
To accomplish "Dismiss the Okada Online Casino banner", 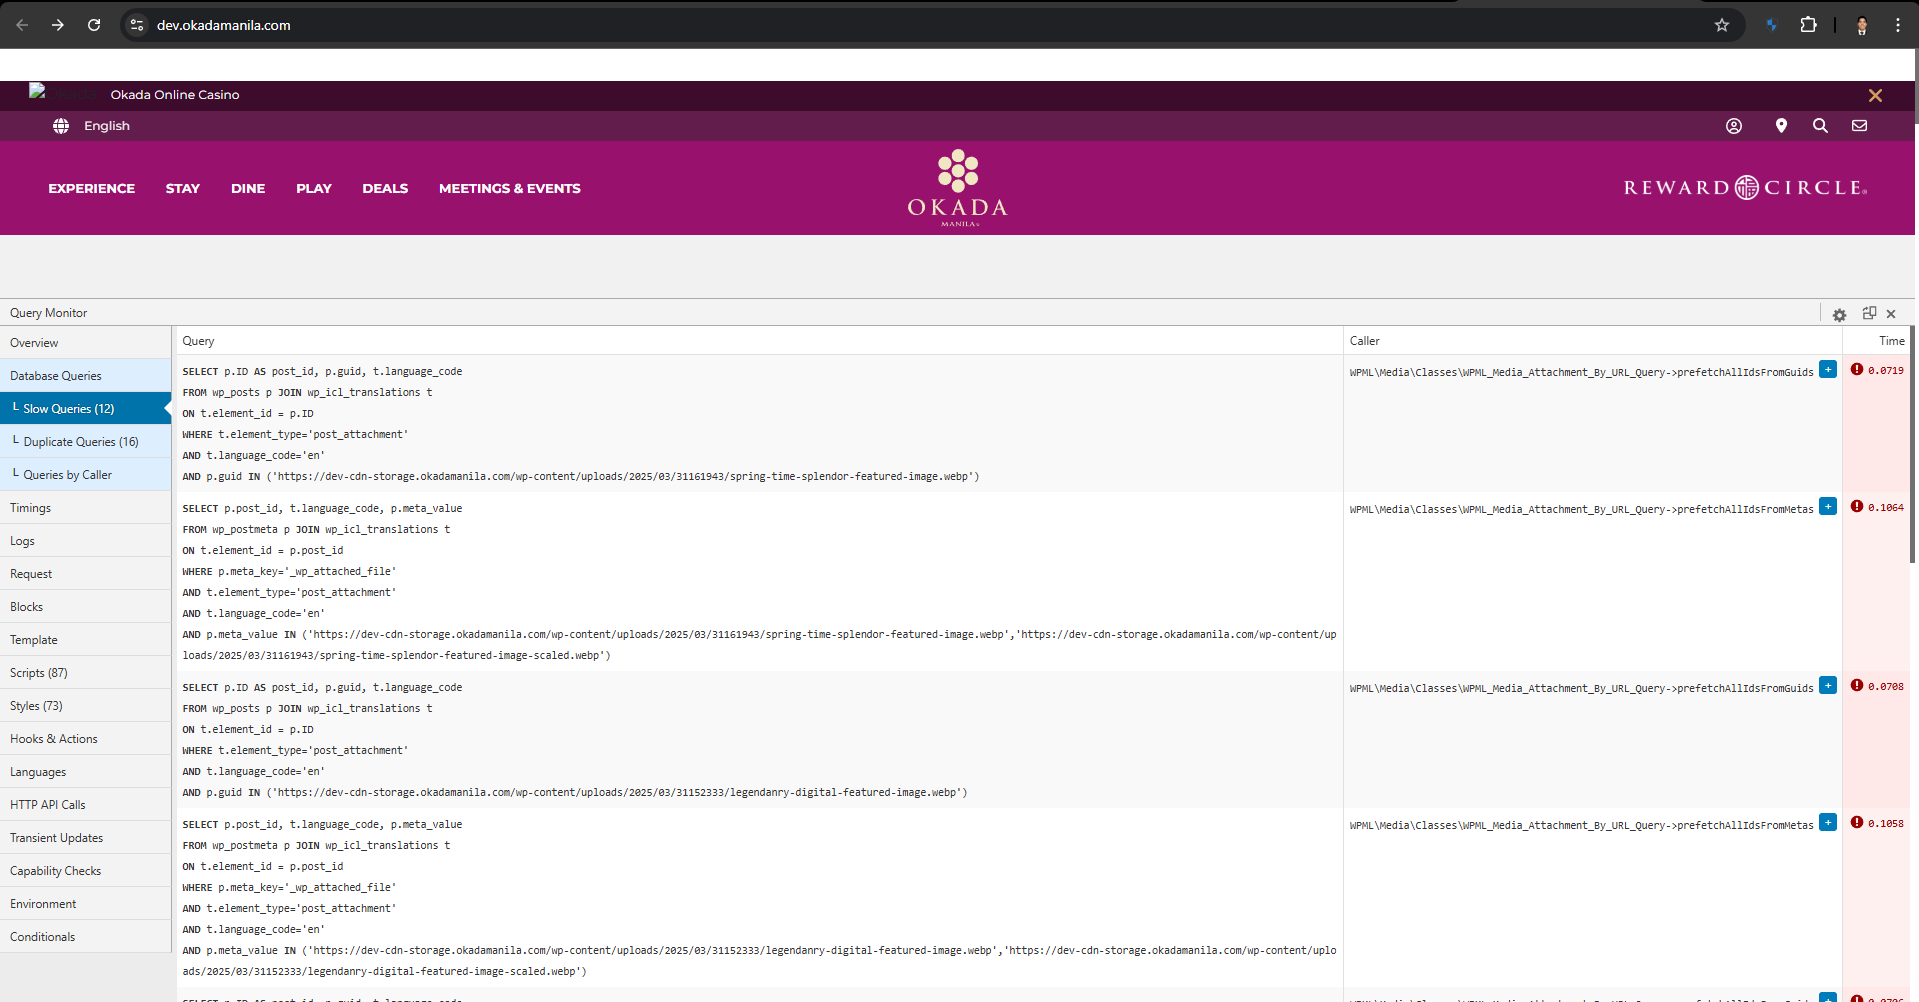I will [x=1875, y=95].
